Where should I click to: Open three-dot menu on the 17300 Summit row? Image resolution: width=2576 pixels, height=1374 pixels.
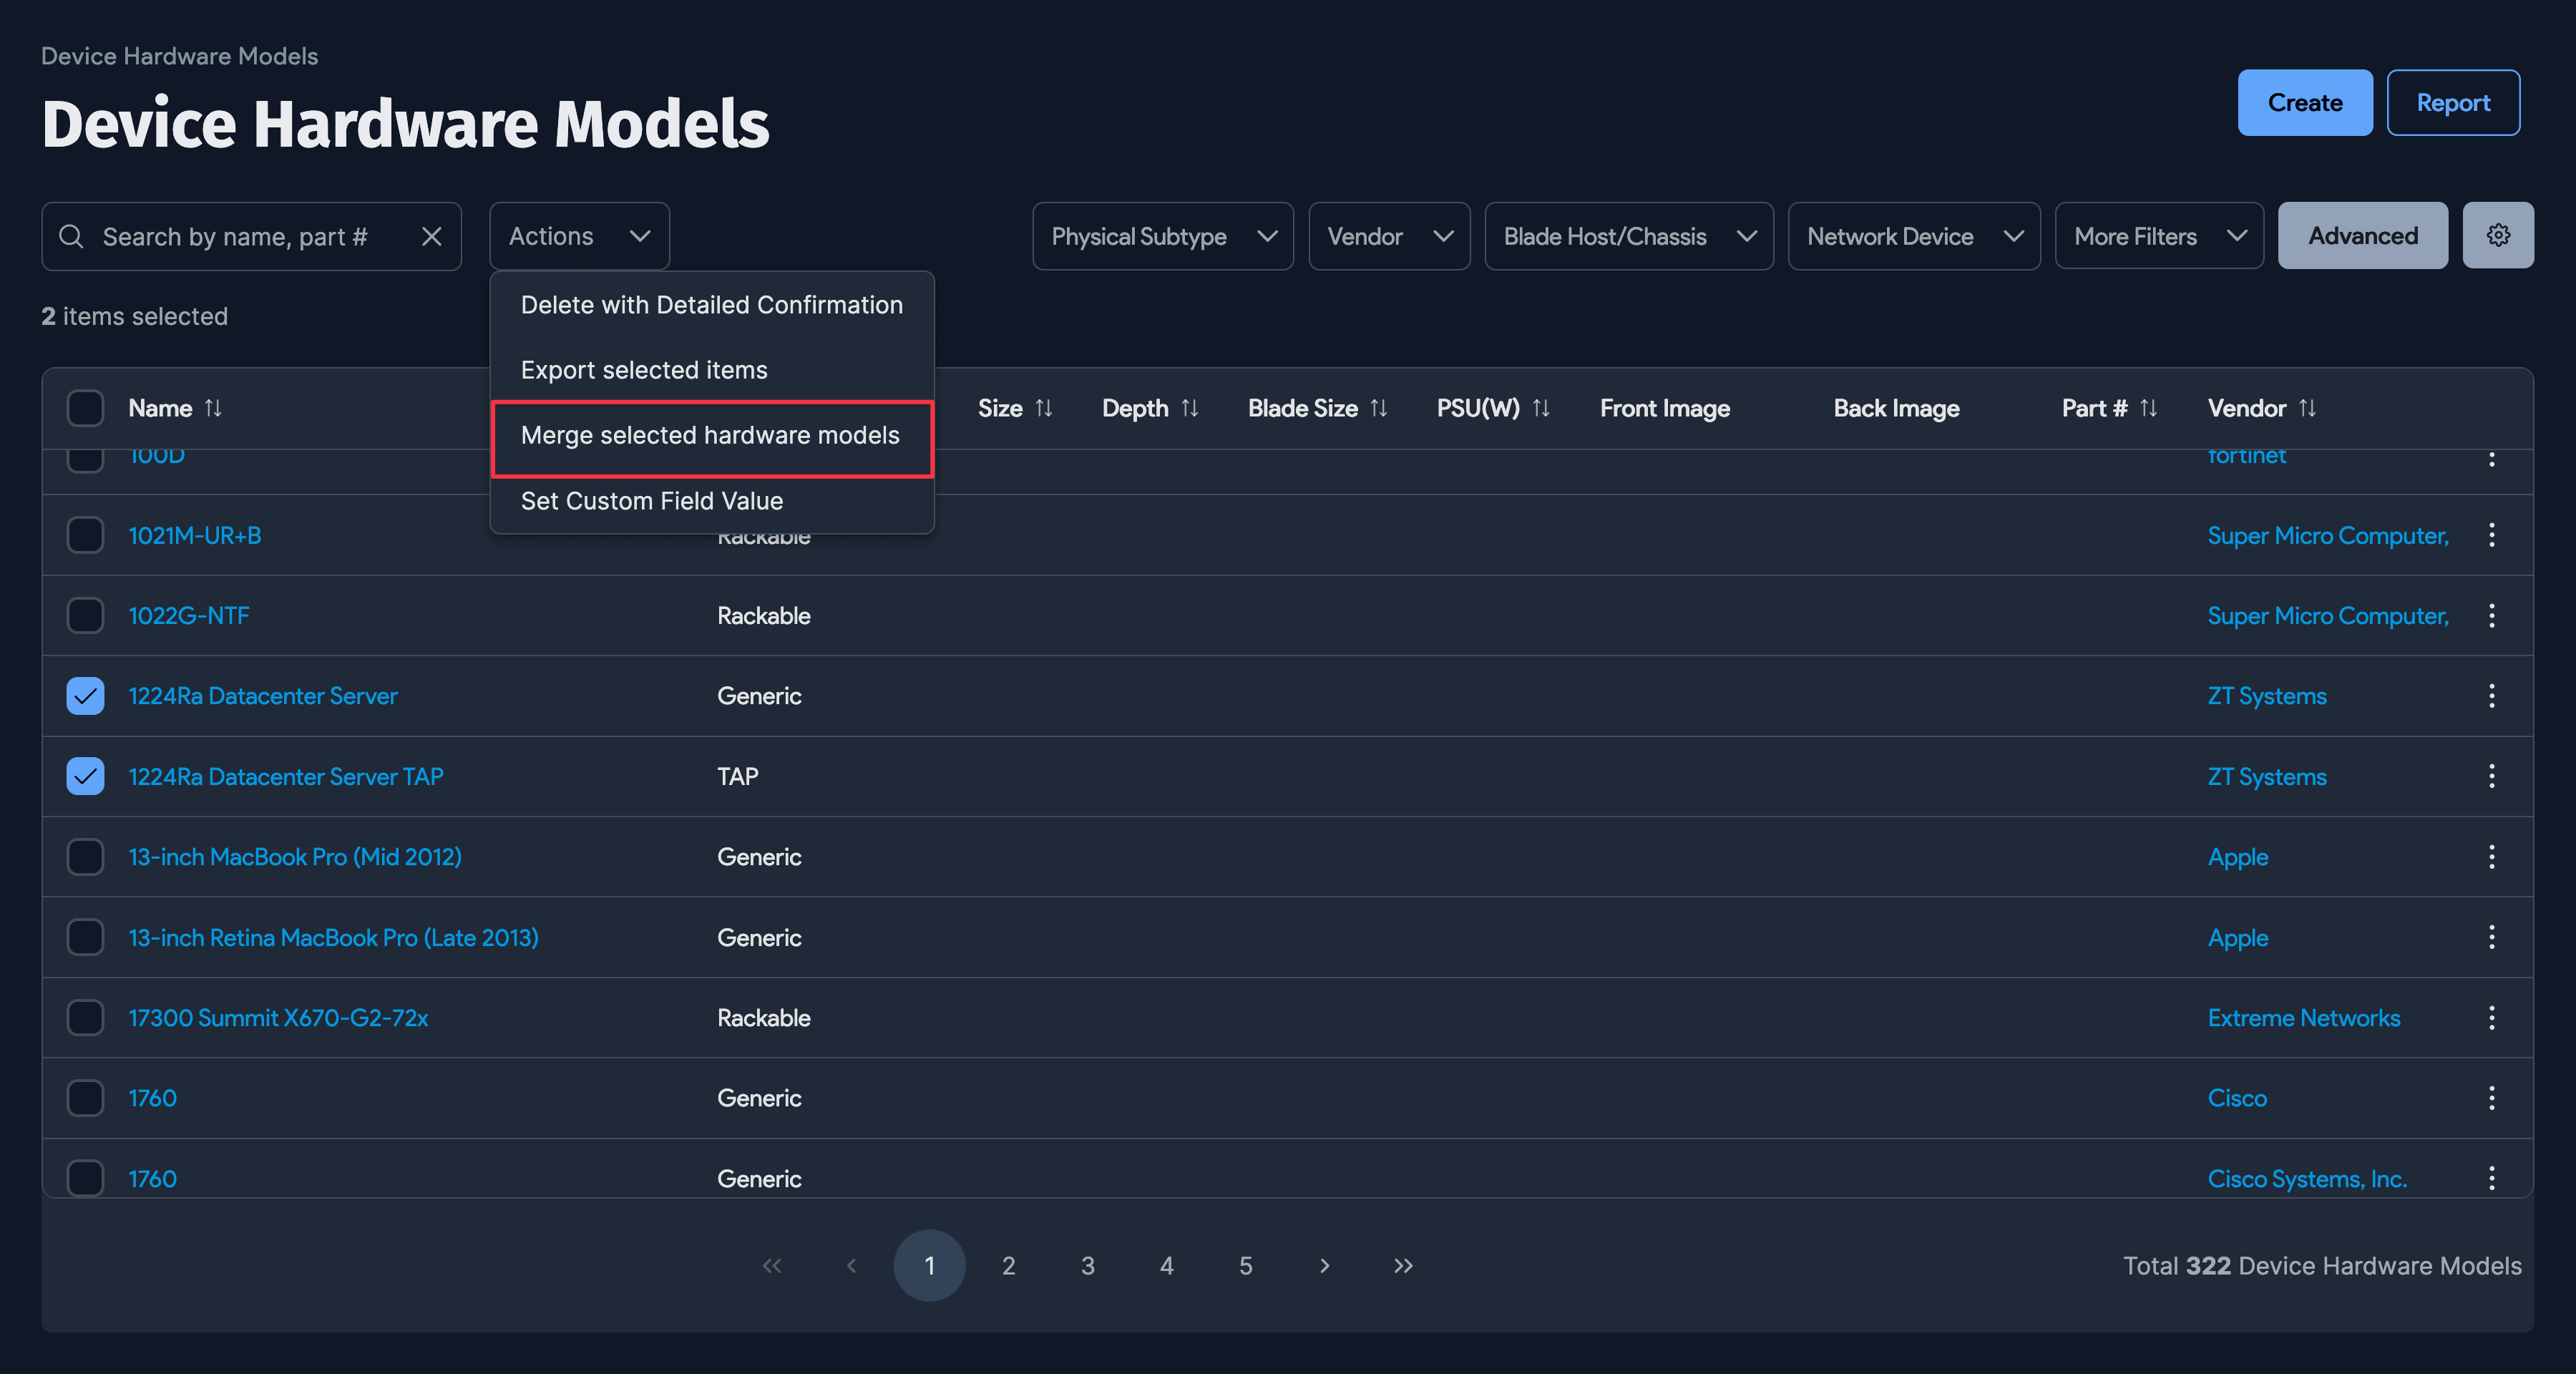[2492, 1017]
